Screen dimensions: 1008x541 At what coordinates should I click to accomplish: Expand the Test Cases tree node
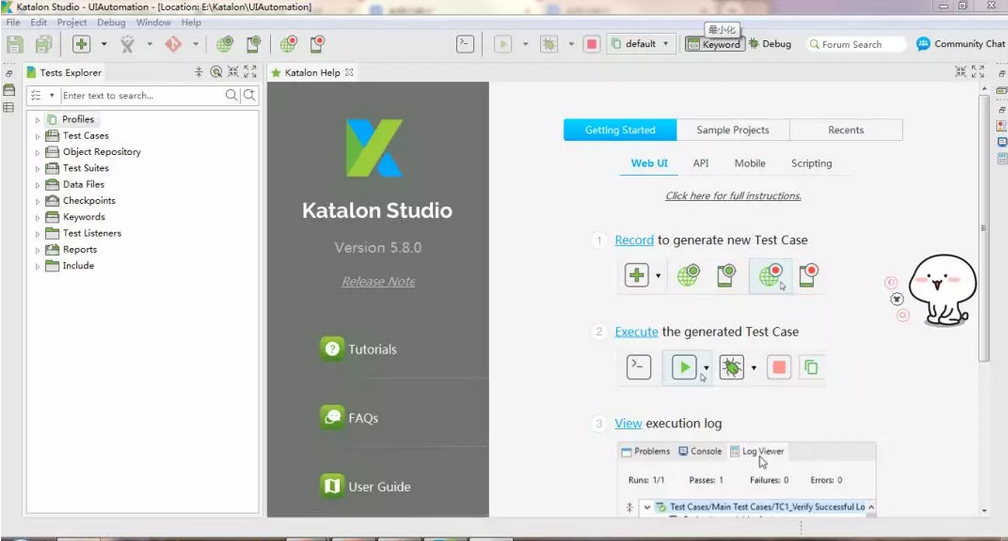(x=37, y=136)
